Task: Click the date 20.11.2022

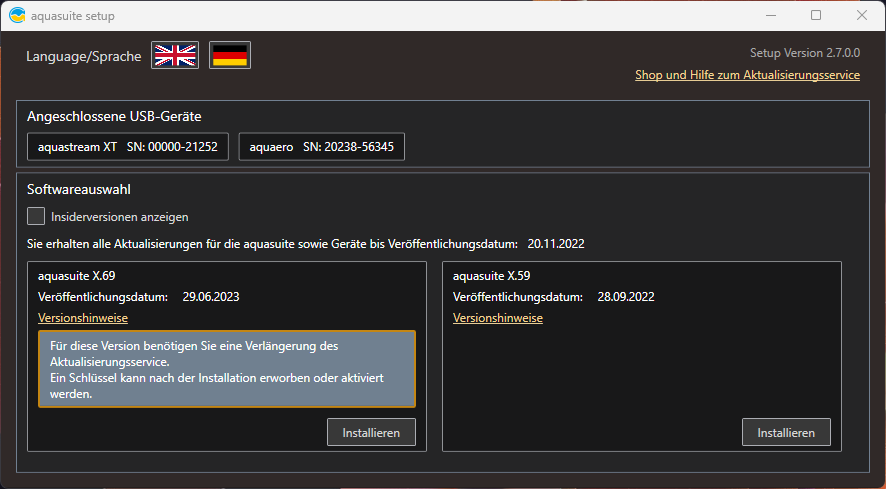Action: (x=556, y=244)
